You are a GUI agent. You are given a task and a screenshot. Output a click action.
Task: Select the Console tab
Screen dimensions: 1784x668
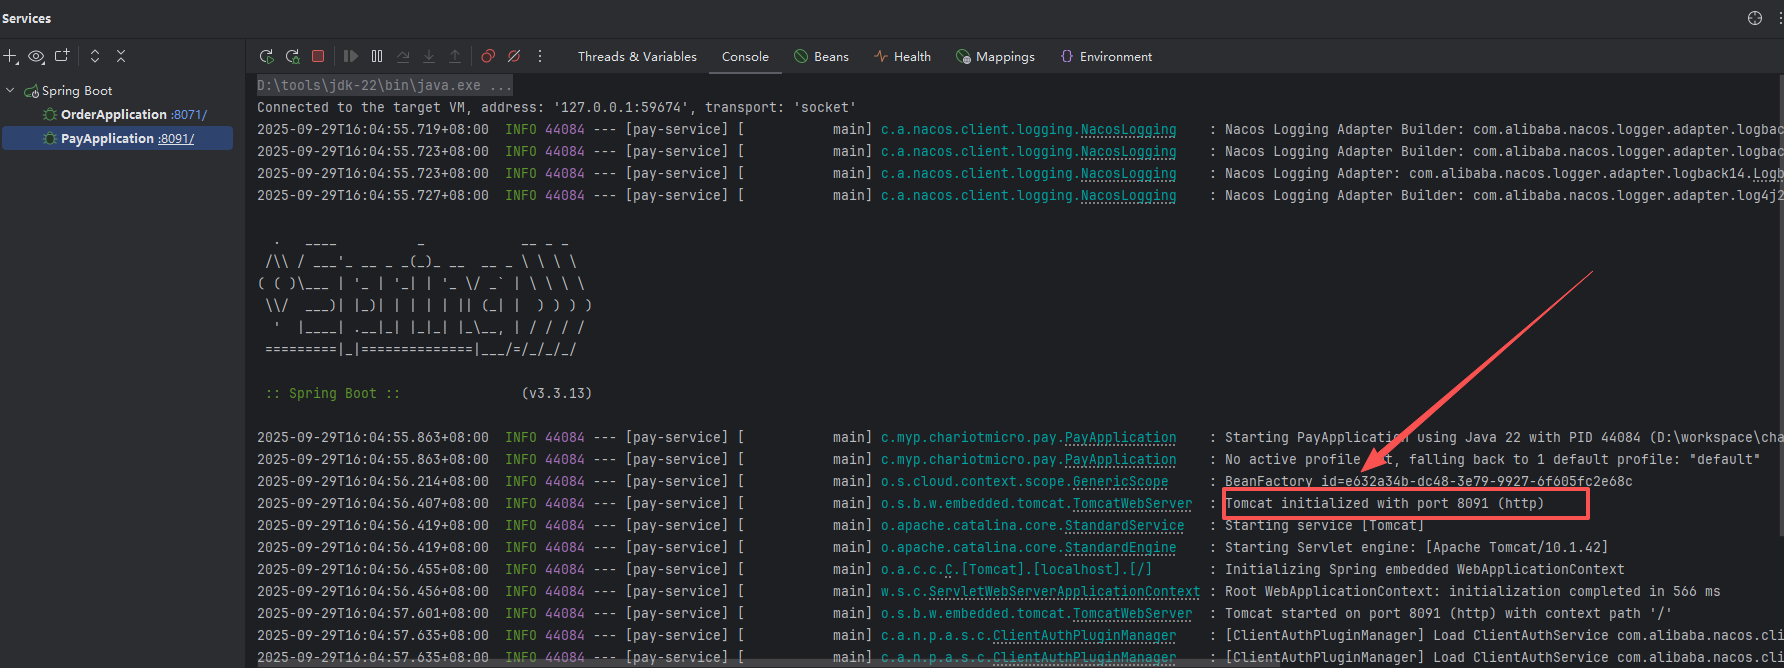(x=745, y=57)
